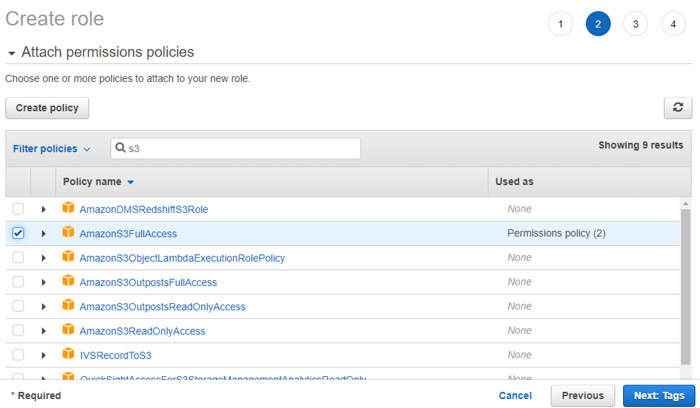Screen dimensions: 700x408
Task: Click the 'None' value for IVSRecordToS3
Action: pyautogui.click(x=519, y=355)
